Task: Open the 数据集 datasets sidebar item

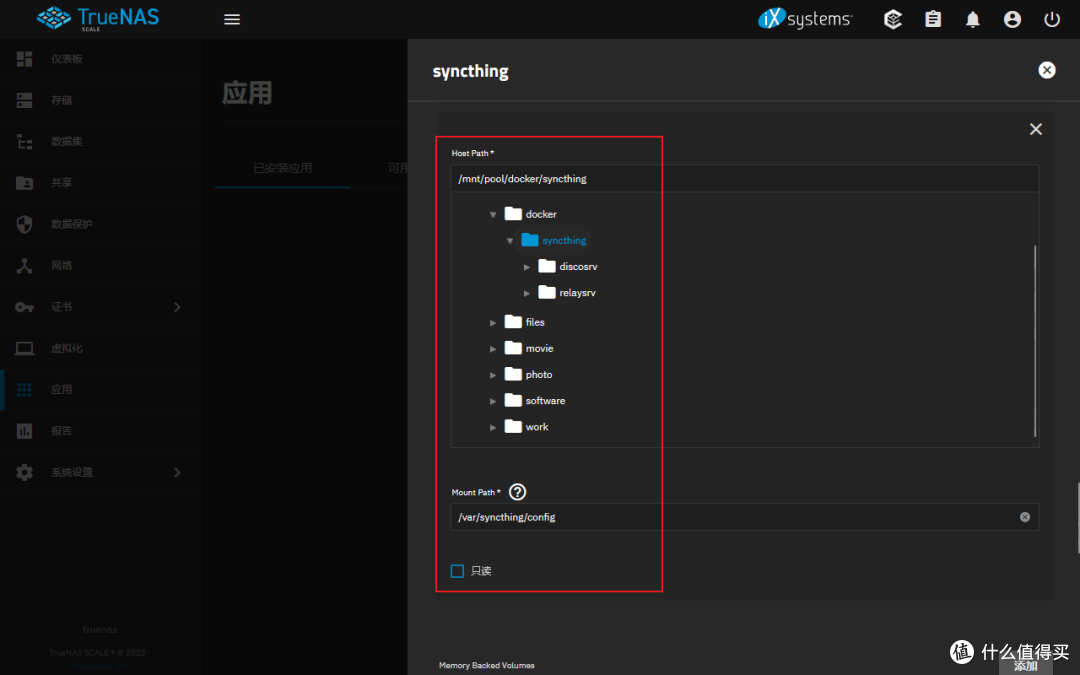Action: [100, 141]
